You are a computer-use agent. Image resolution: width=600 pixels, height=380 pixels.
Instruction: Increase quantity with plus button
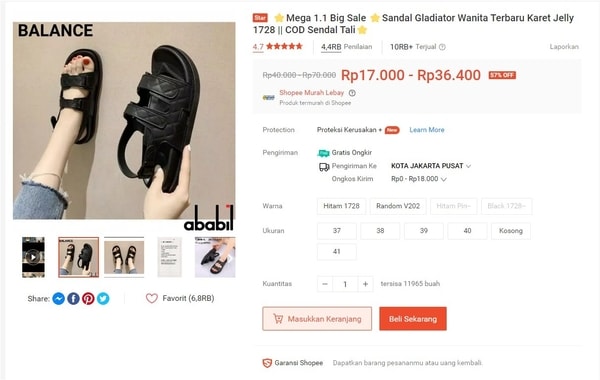(365, 284)
